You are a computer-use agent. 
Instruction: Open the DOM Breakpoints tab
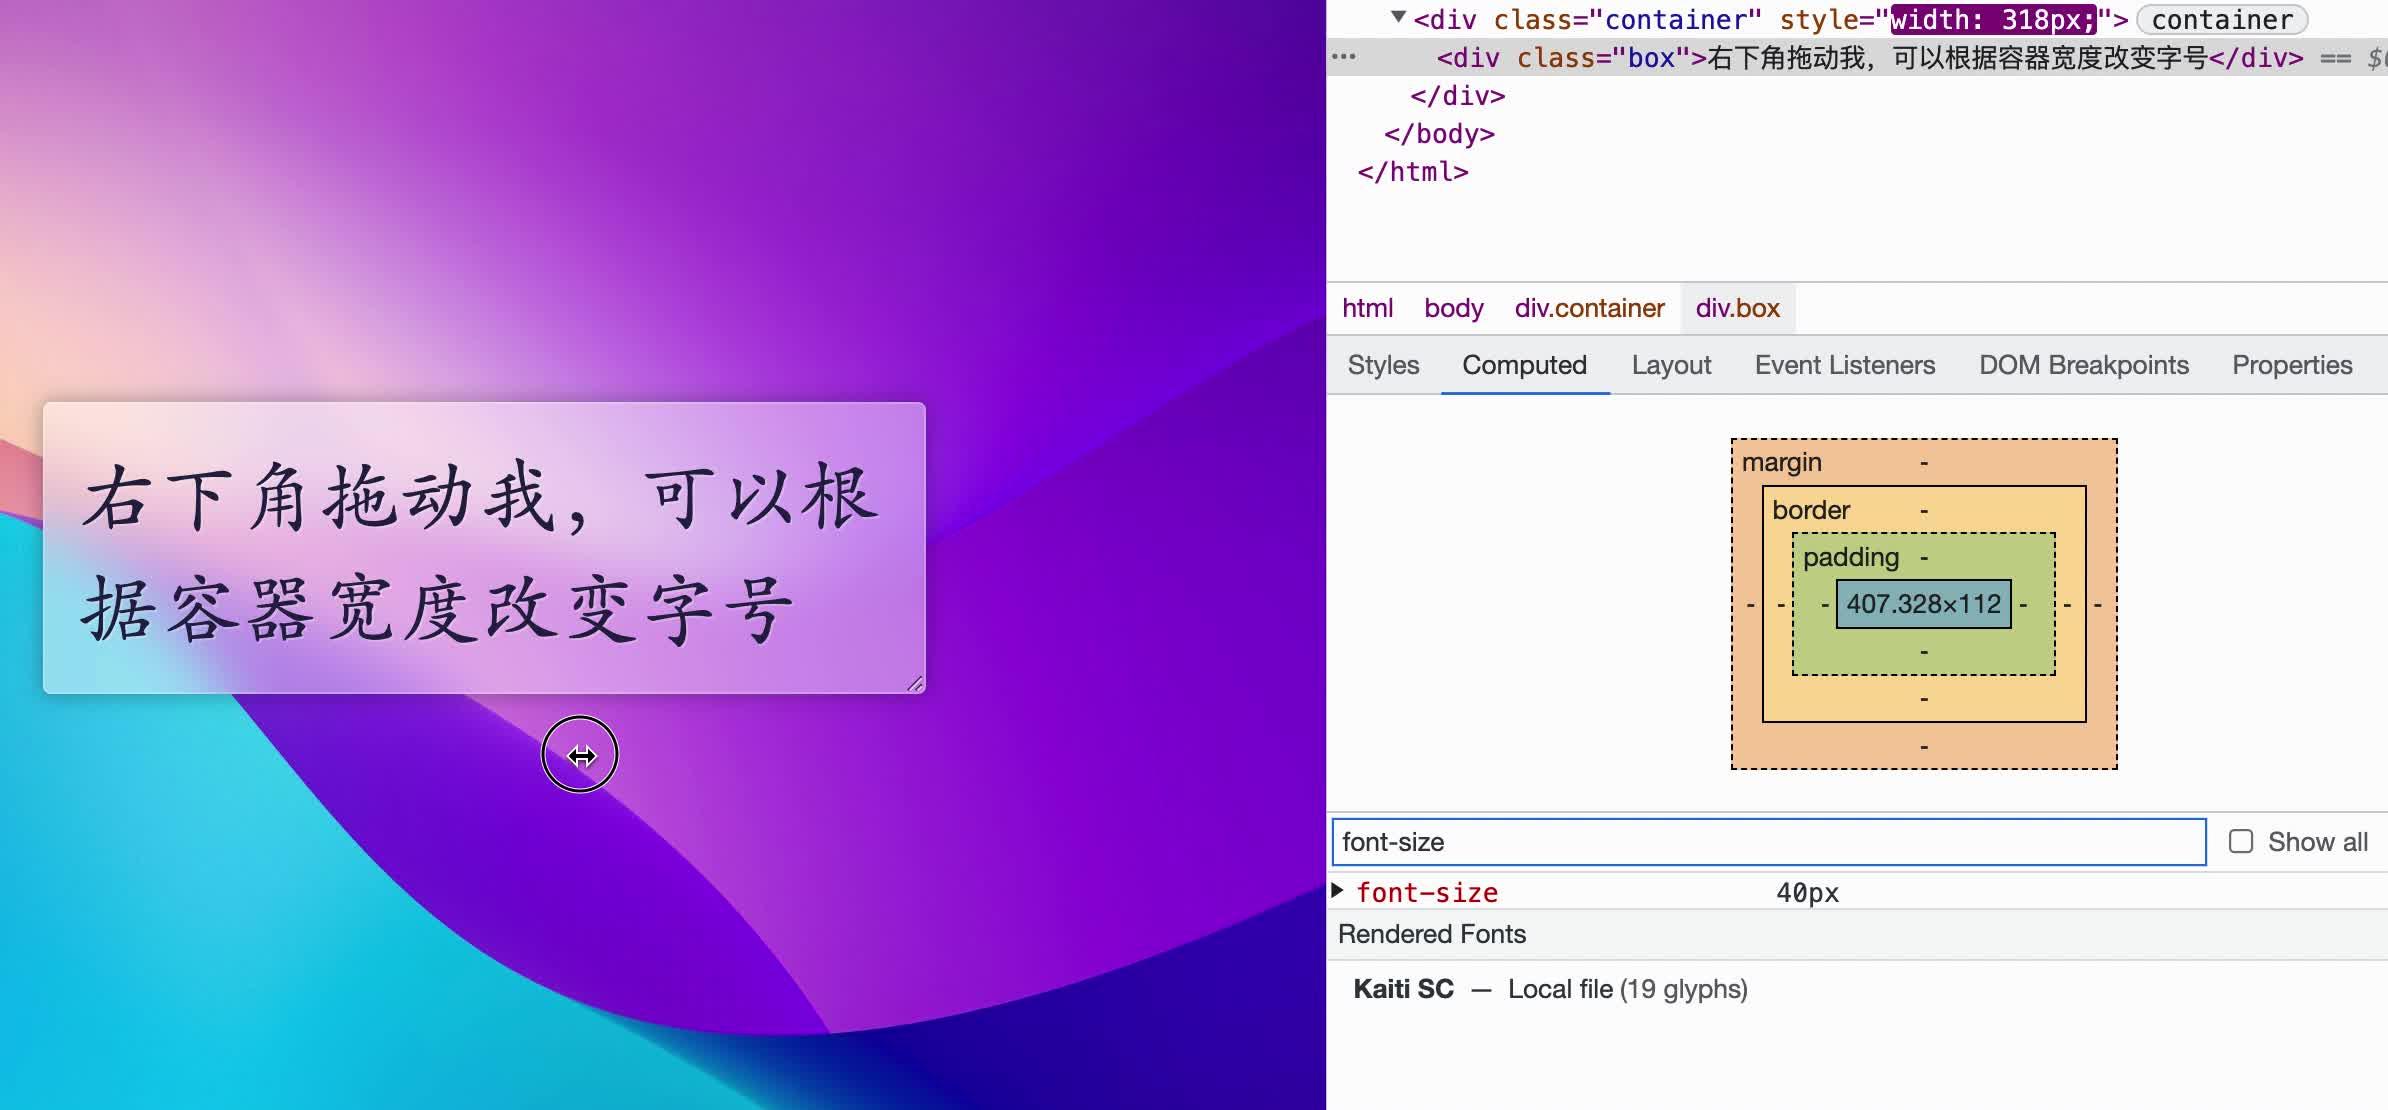click(2085, 365)
